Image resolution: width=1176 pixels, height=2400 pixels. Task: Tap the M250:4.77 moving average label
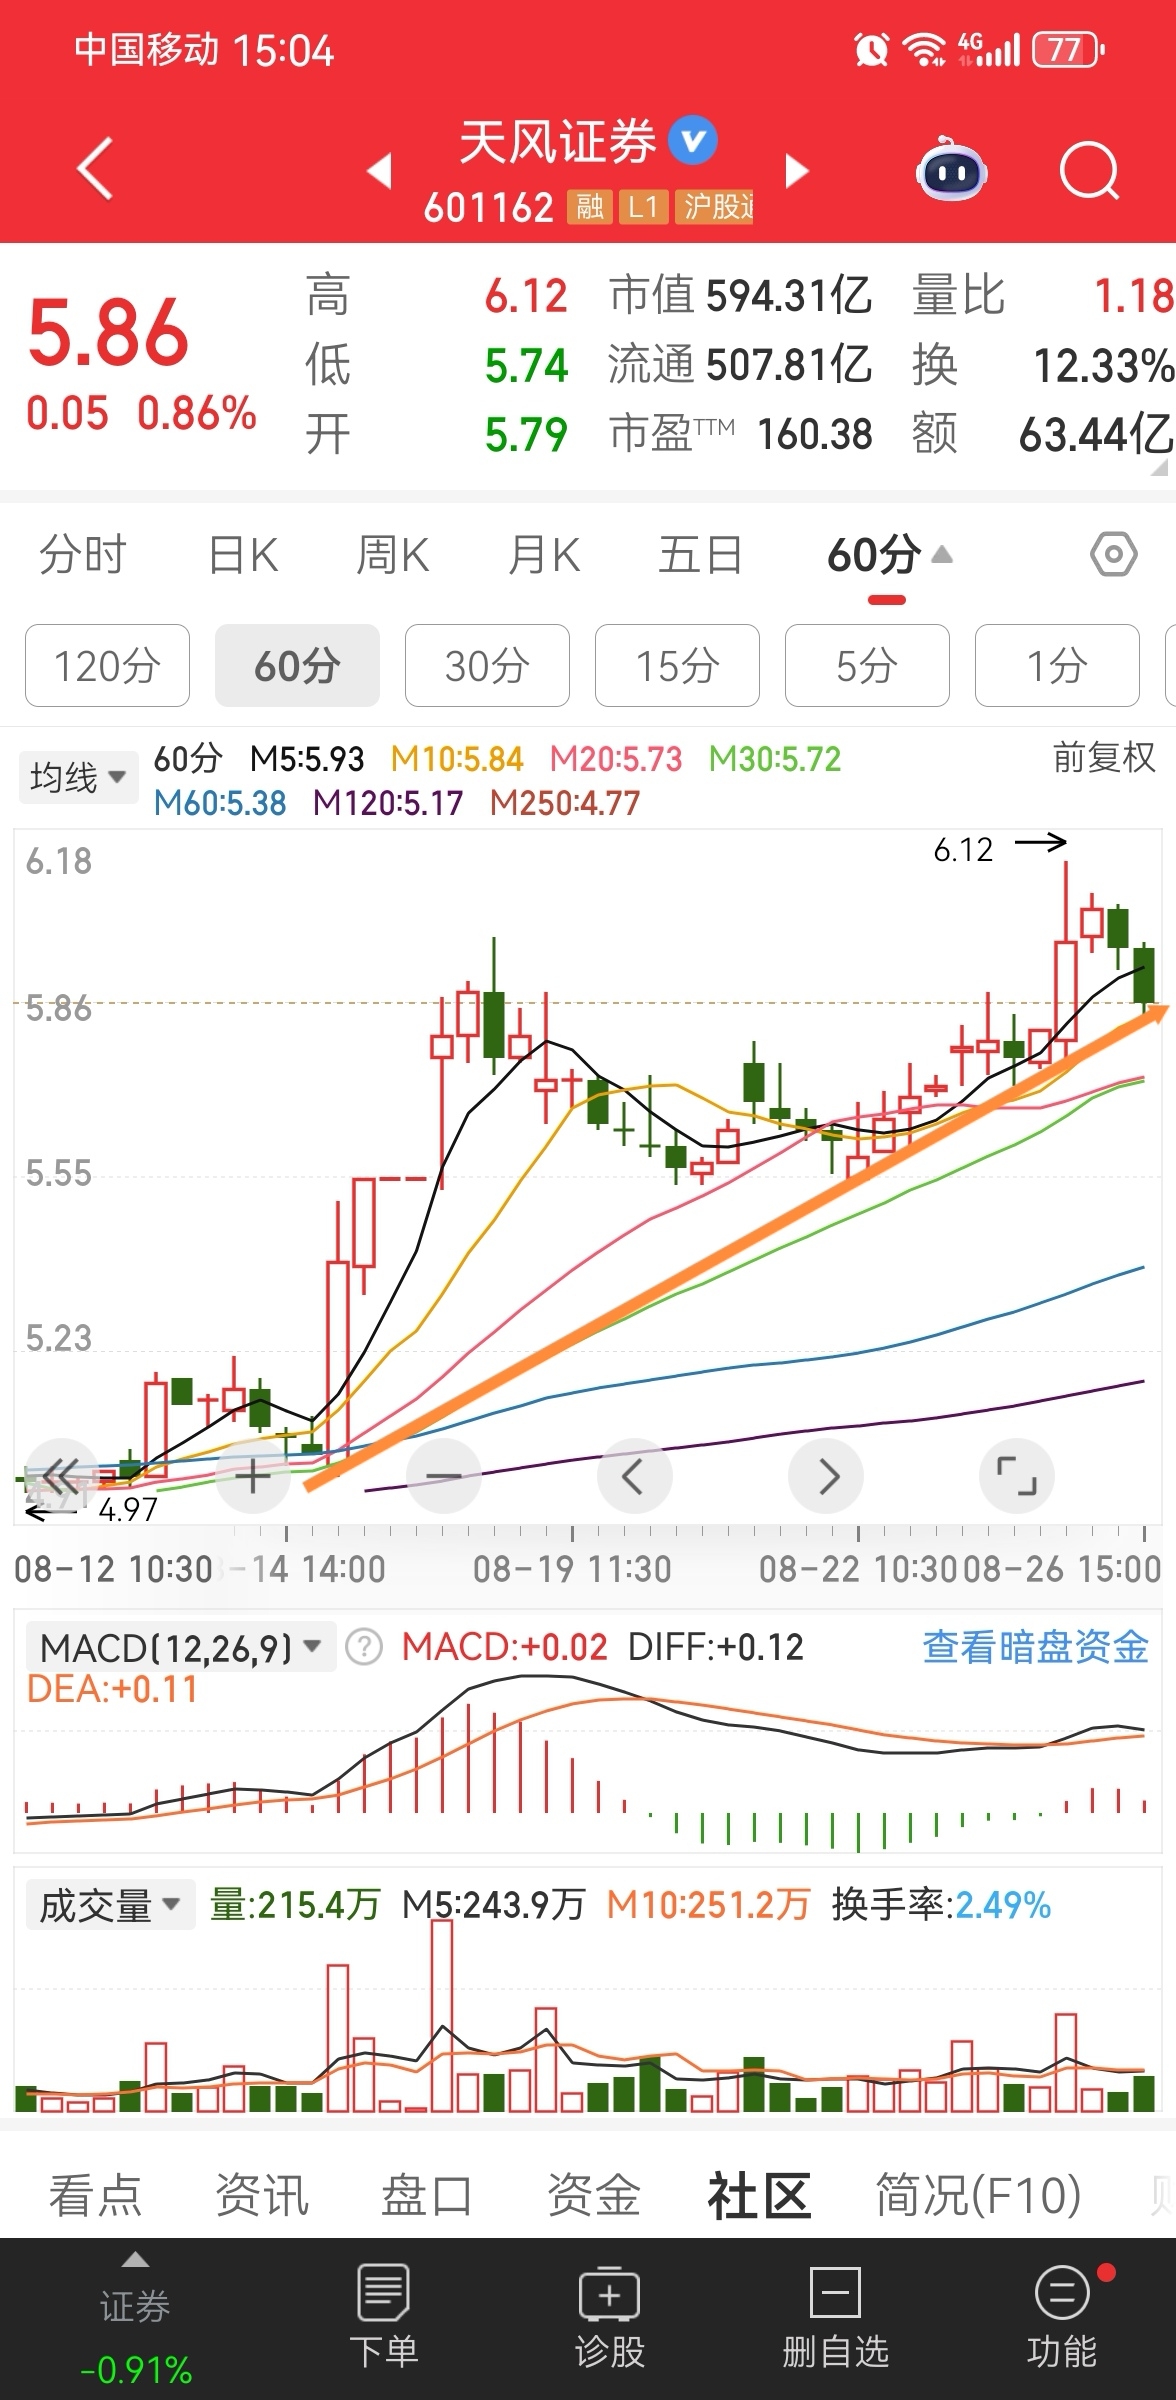pos(564,803)
